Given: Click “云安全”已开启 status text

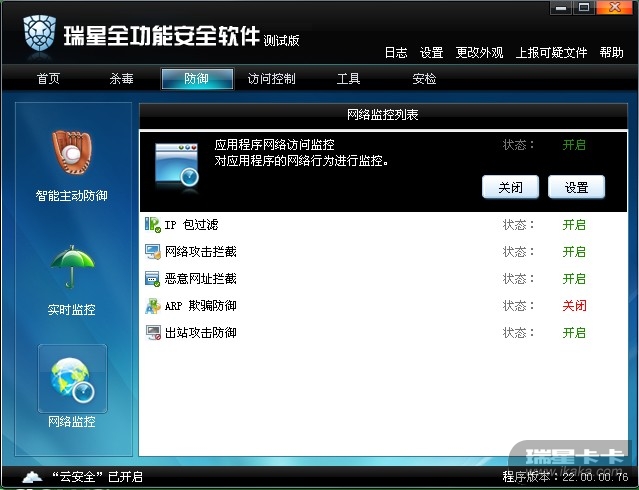Looking at the screenshot, I should pos(97,477).
